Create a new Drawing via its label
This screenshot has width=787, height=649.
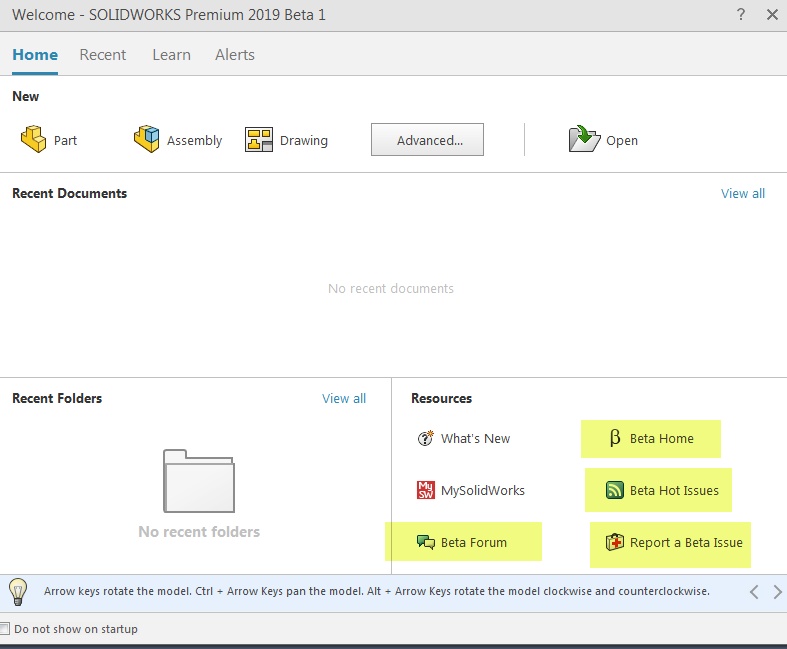point(304,140)
